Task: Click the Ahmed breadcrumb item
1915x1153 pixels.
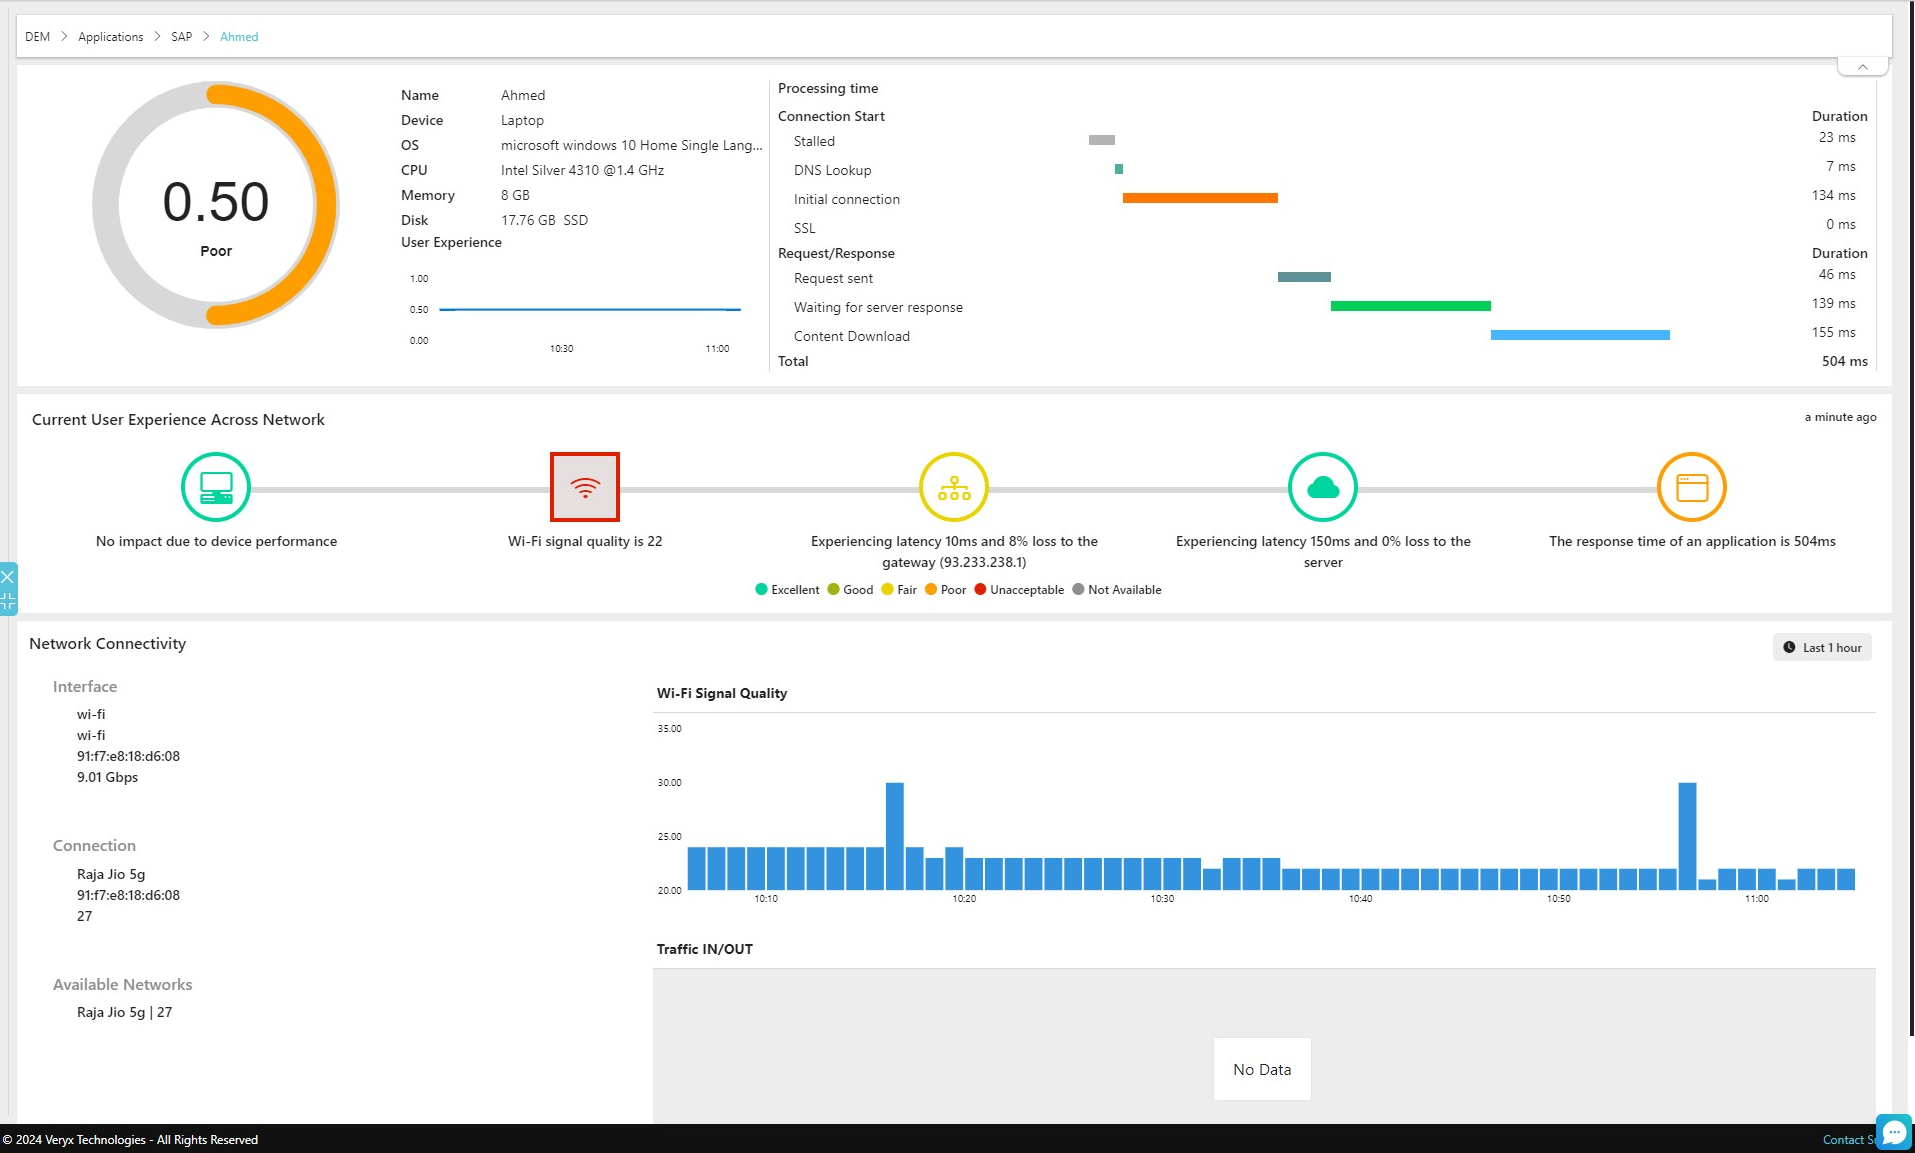Action: point(239,37)
